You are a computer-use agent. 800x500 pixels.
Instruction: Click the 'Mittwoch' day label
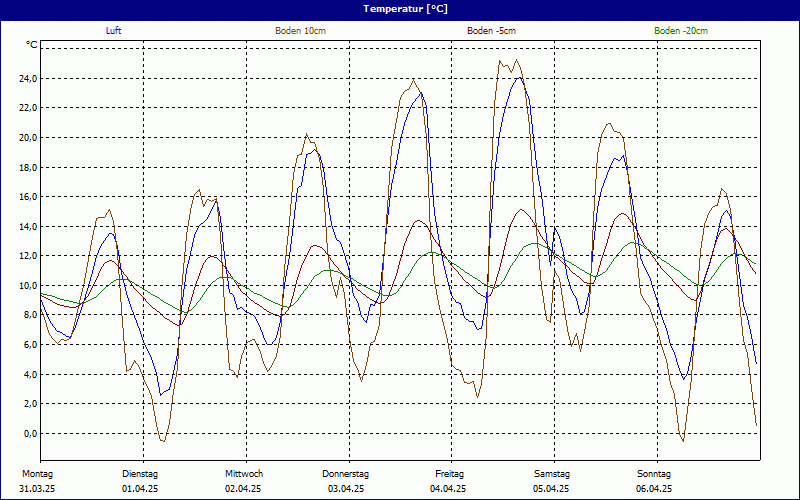[244, 474]
